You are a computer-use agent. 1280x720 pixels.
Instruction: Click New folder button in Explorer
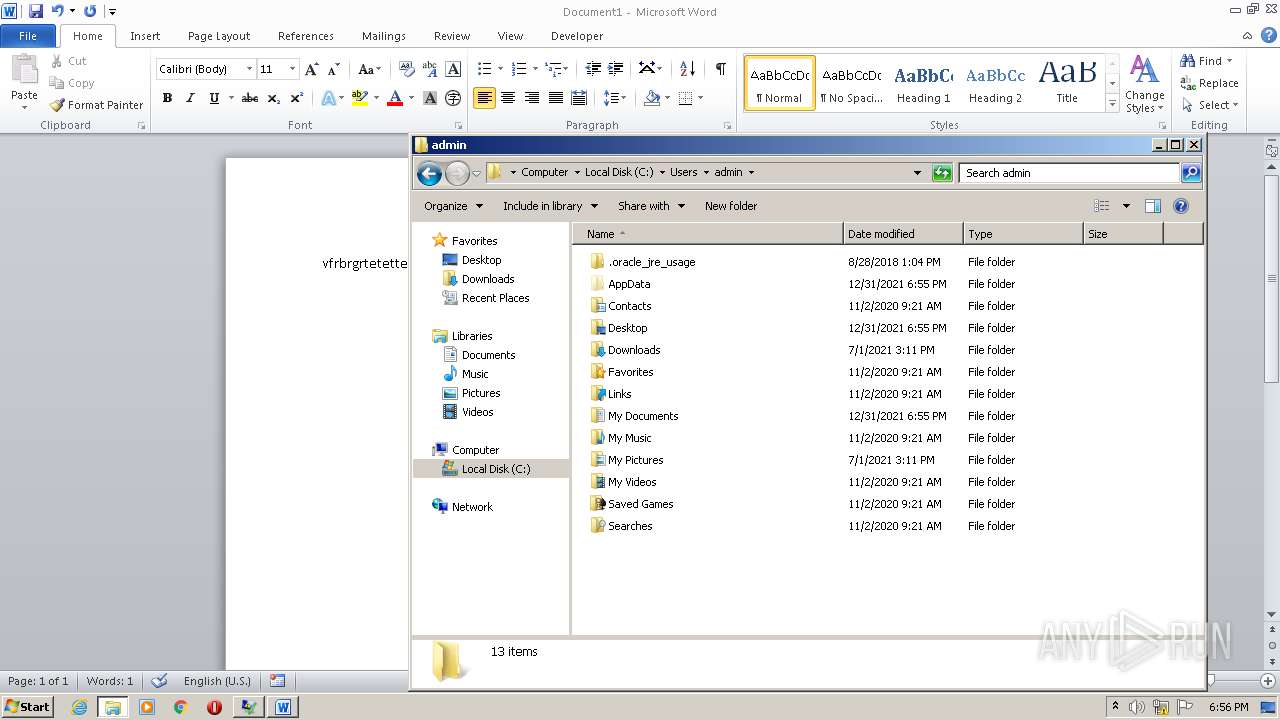[731, 206]
